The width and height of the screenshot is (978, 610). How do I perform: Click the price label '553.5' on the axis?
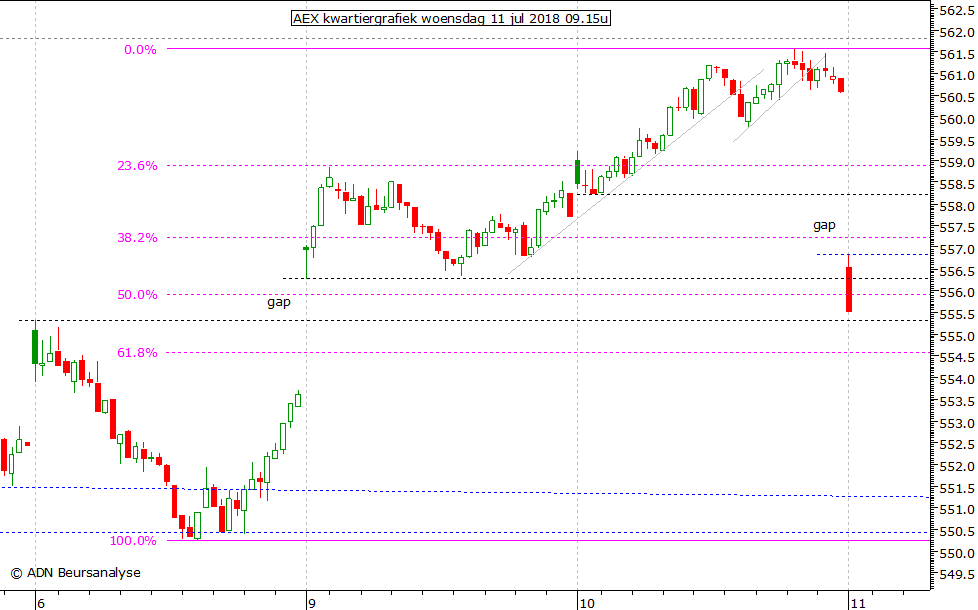(x=957, y=401)
